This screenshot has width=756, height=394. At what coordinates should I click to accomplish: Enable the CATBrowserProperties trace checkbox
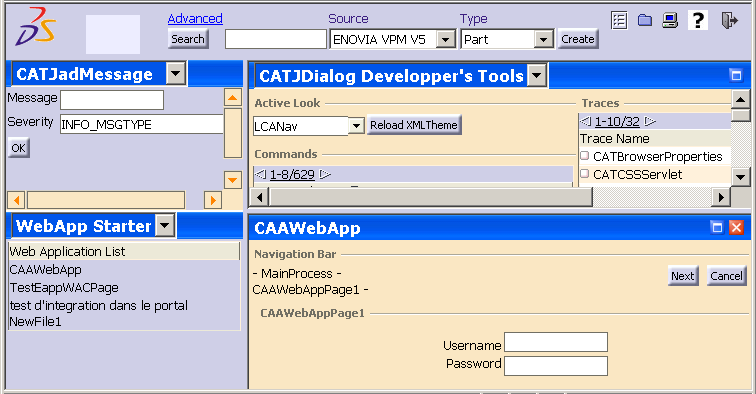pyautogui.click(x=584, y=156)
